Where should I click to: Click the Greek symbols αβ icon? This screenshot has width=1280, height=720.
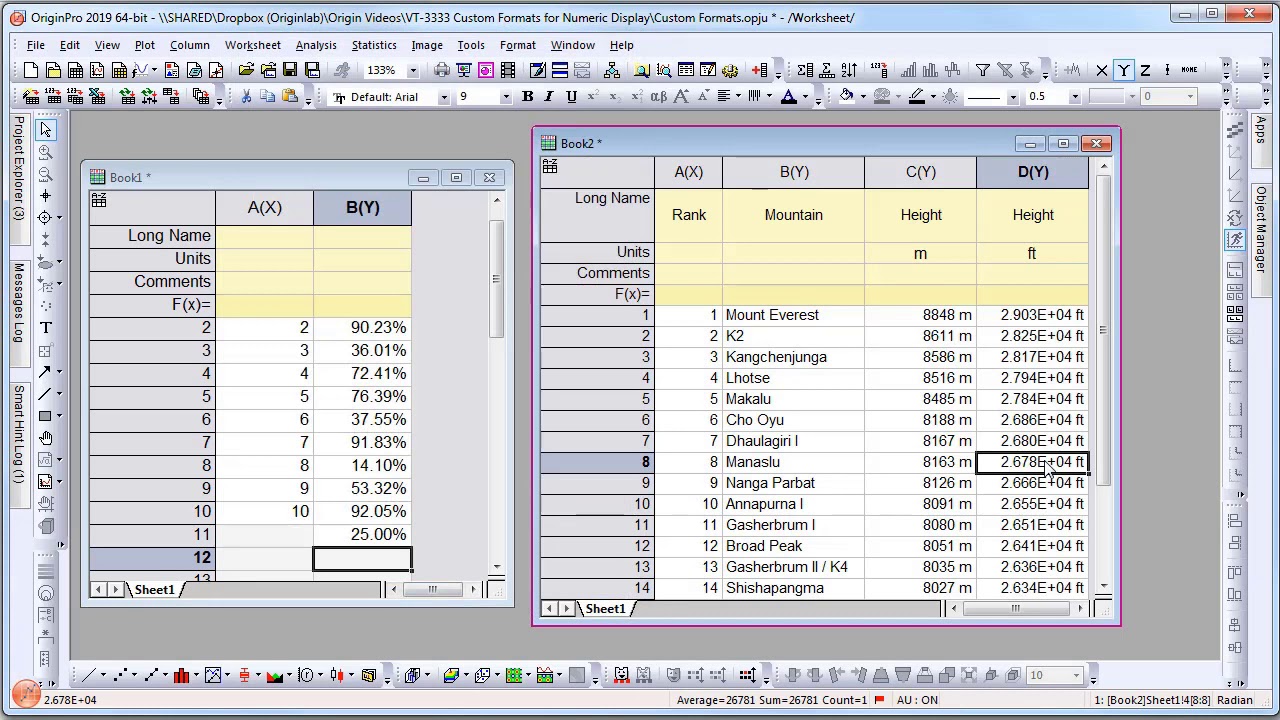coord(658,97)
